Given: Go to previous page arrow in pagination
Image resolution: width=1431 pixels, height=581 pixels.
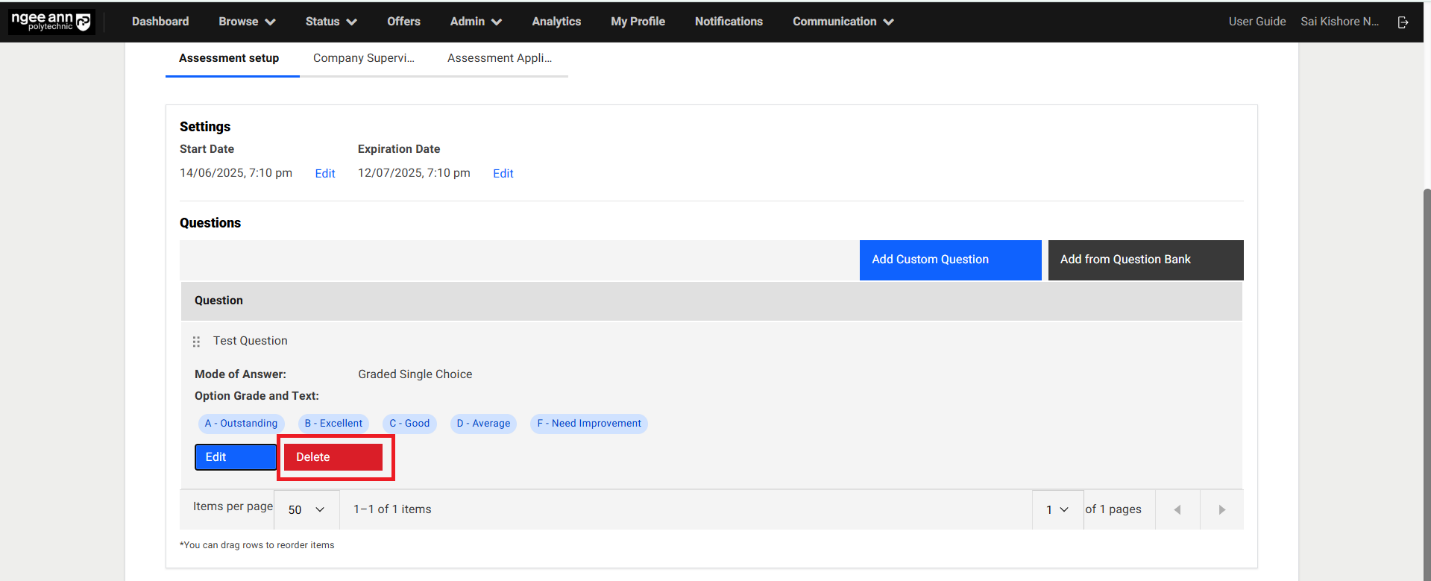Looking at the screenshot, I should point(1177,510).
